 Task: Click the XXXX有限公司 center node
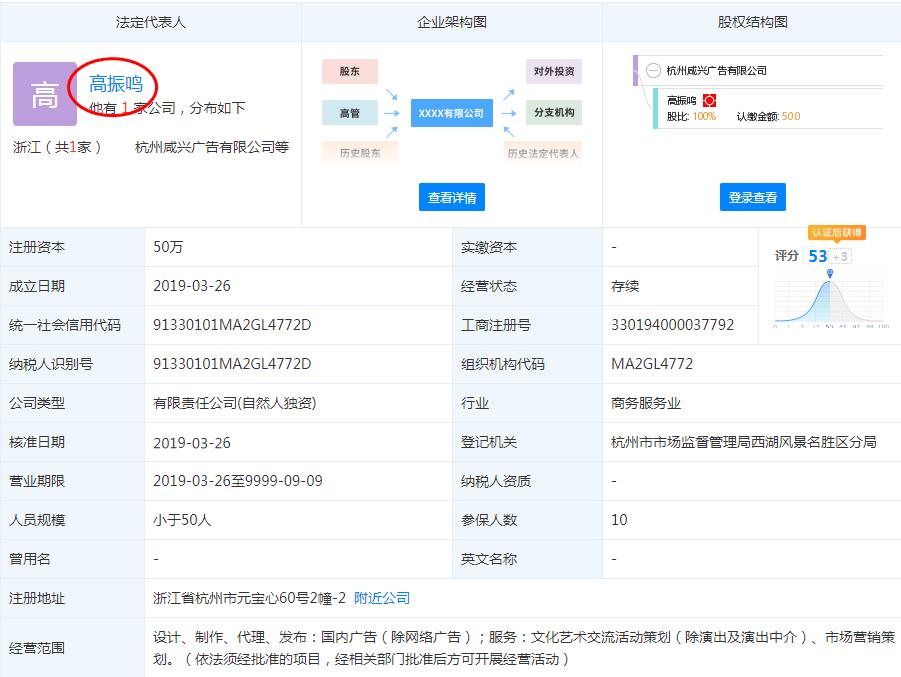point(450,113)
